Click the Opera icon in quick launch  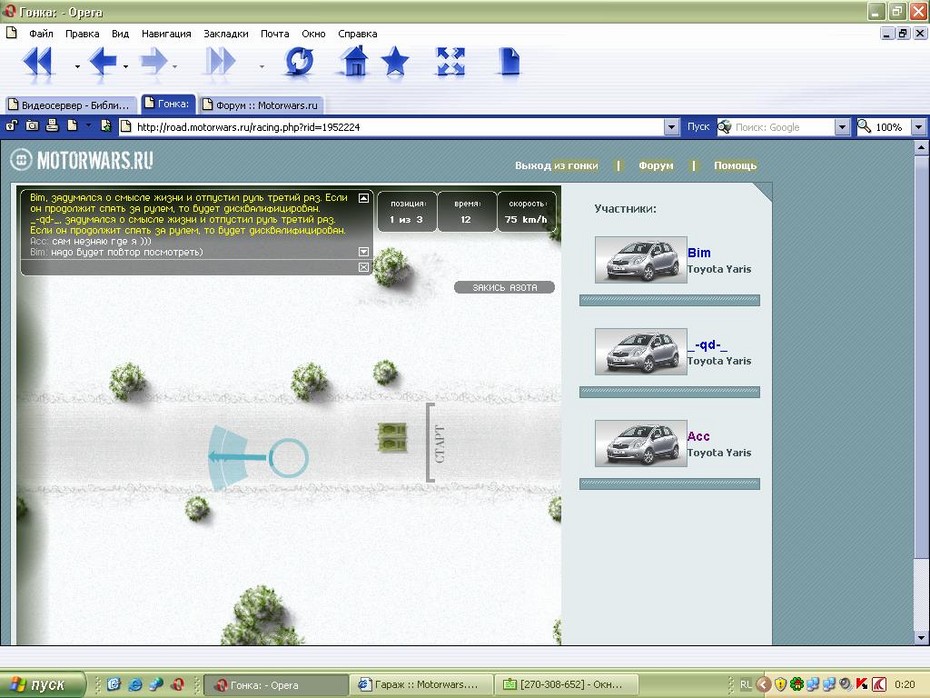coord(177,684)
